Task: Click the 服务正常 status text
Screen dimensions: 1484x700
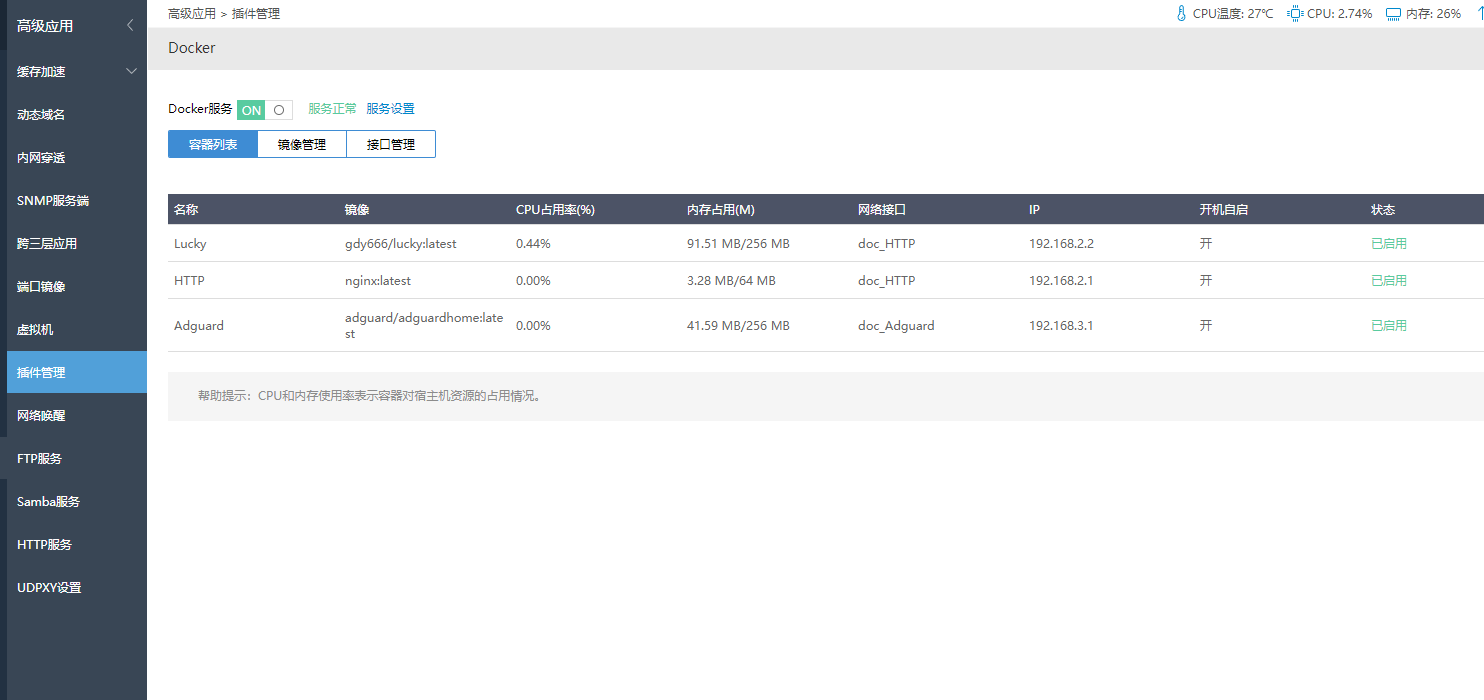Action: pos(332,109)
